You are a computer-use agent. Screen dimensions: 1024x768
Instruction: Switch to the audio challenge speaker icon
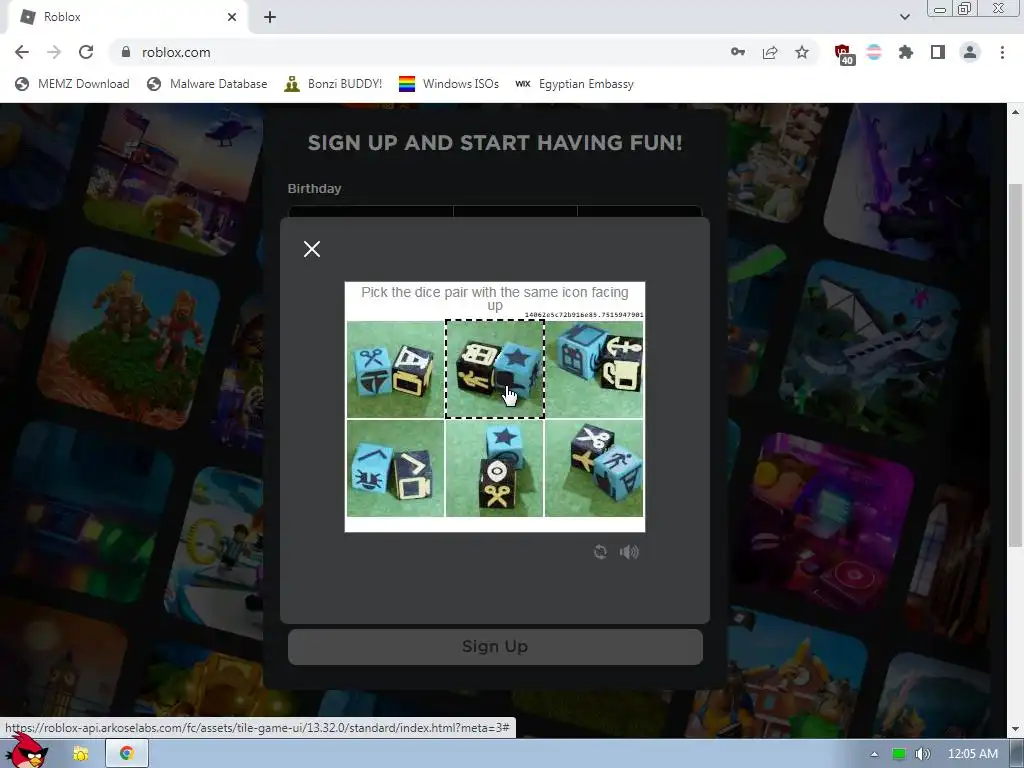[x=629, y=552]
